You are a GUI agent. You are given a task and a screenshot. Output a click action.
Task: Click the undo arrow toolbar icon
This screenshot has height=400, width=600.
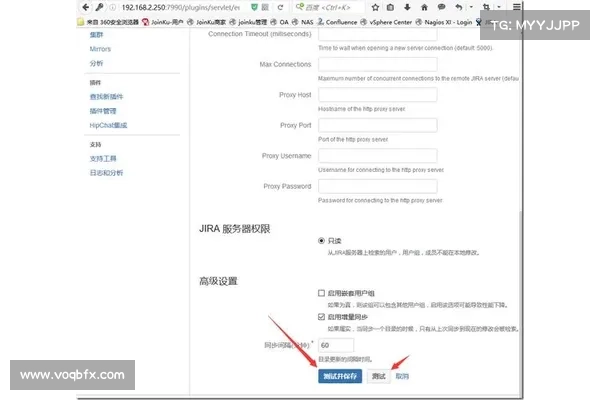(x=459, y=7)
